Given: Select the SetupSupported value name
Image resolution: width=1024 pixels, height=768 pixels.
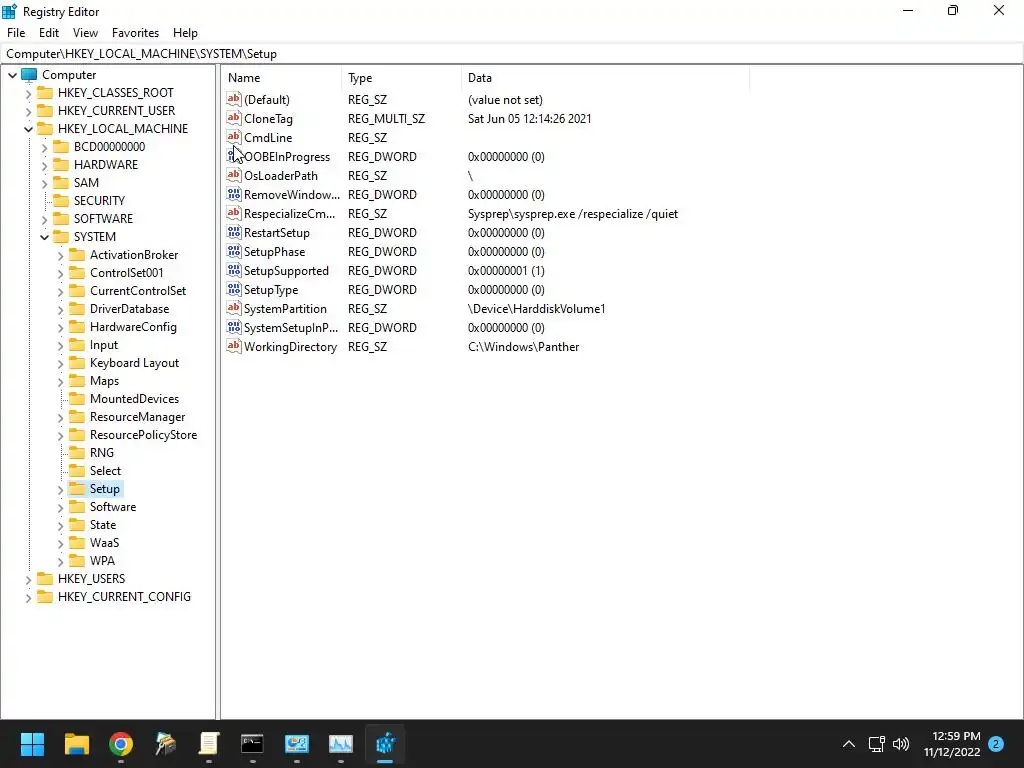Looking at the screenshot, I should (x=286, y=270).
